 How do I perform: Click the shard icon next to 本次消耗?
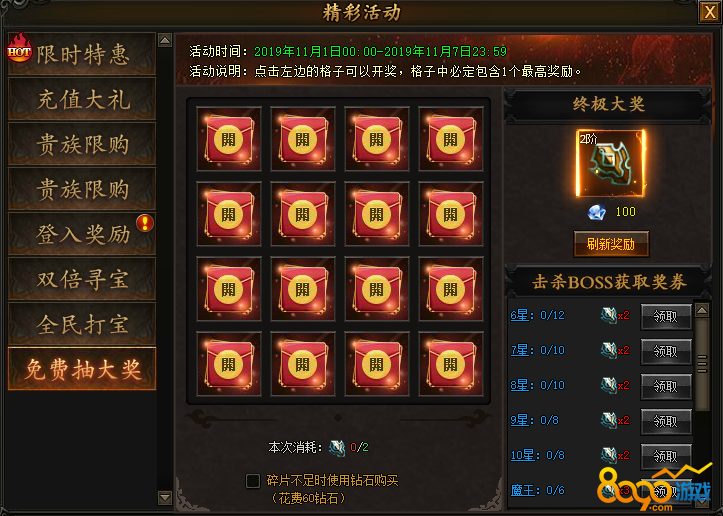coord(337,447)
